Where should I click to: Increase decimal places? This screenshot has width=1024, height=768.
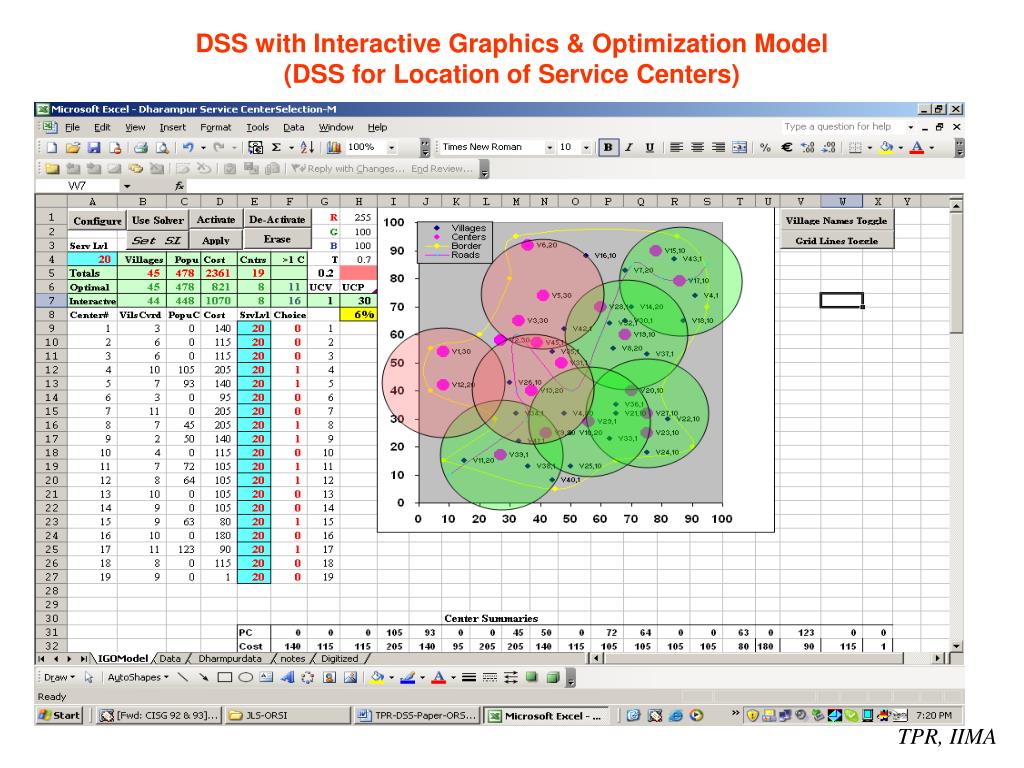pos(808,148)
